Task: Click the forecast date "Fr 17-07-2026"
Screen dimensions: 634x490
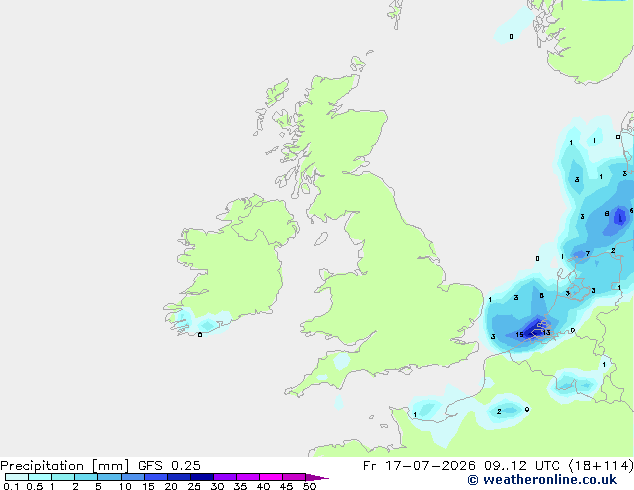Action: (x=419, y=466)
